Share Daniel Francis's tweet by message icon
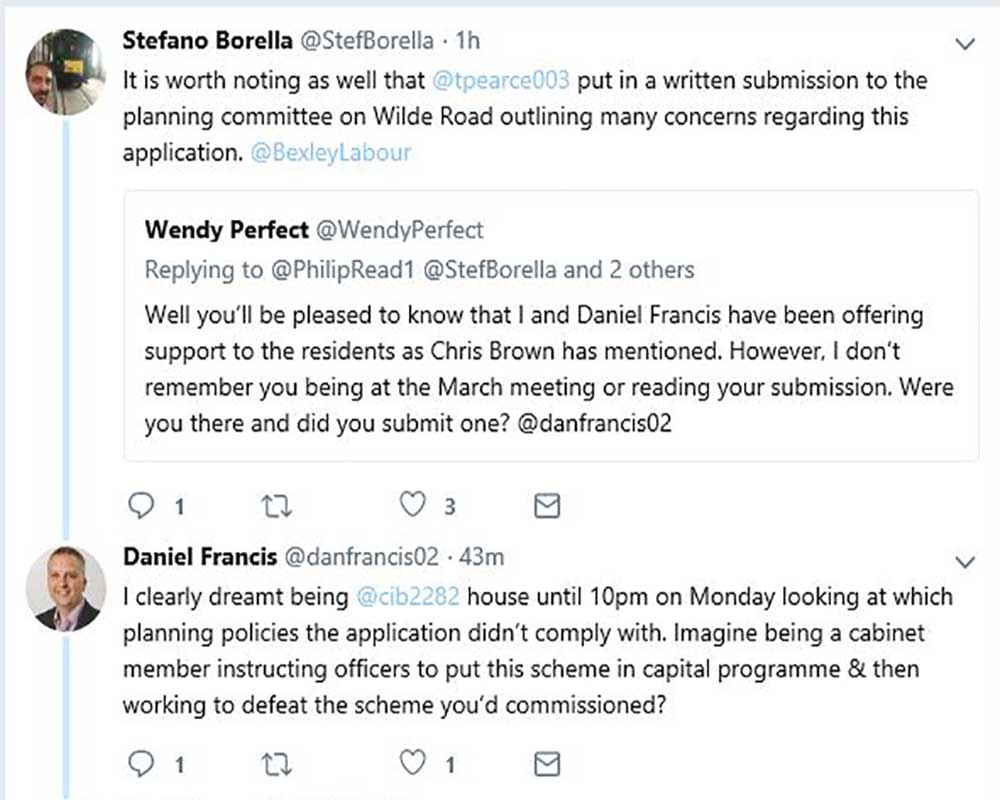Image resolution: width=1000 pixels, height=800 pixels. pos(546,765)
